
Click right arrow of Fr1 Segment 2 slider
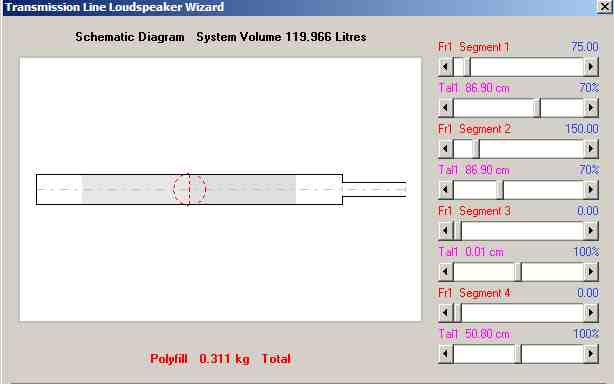(591, 149)
